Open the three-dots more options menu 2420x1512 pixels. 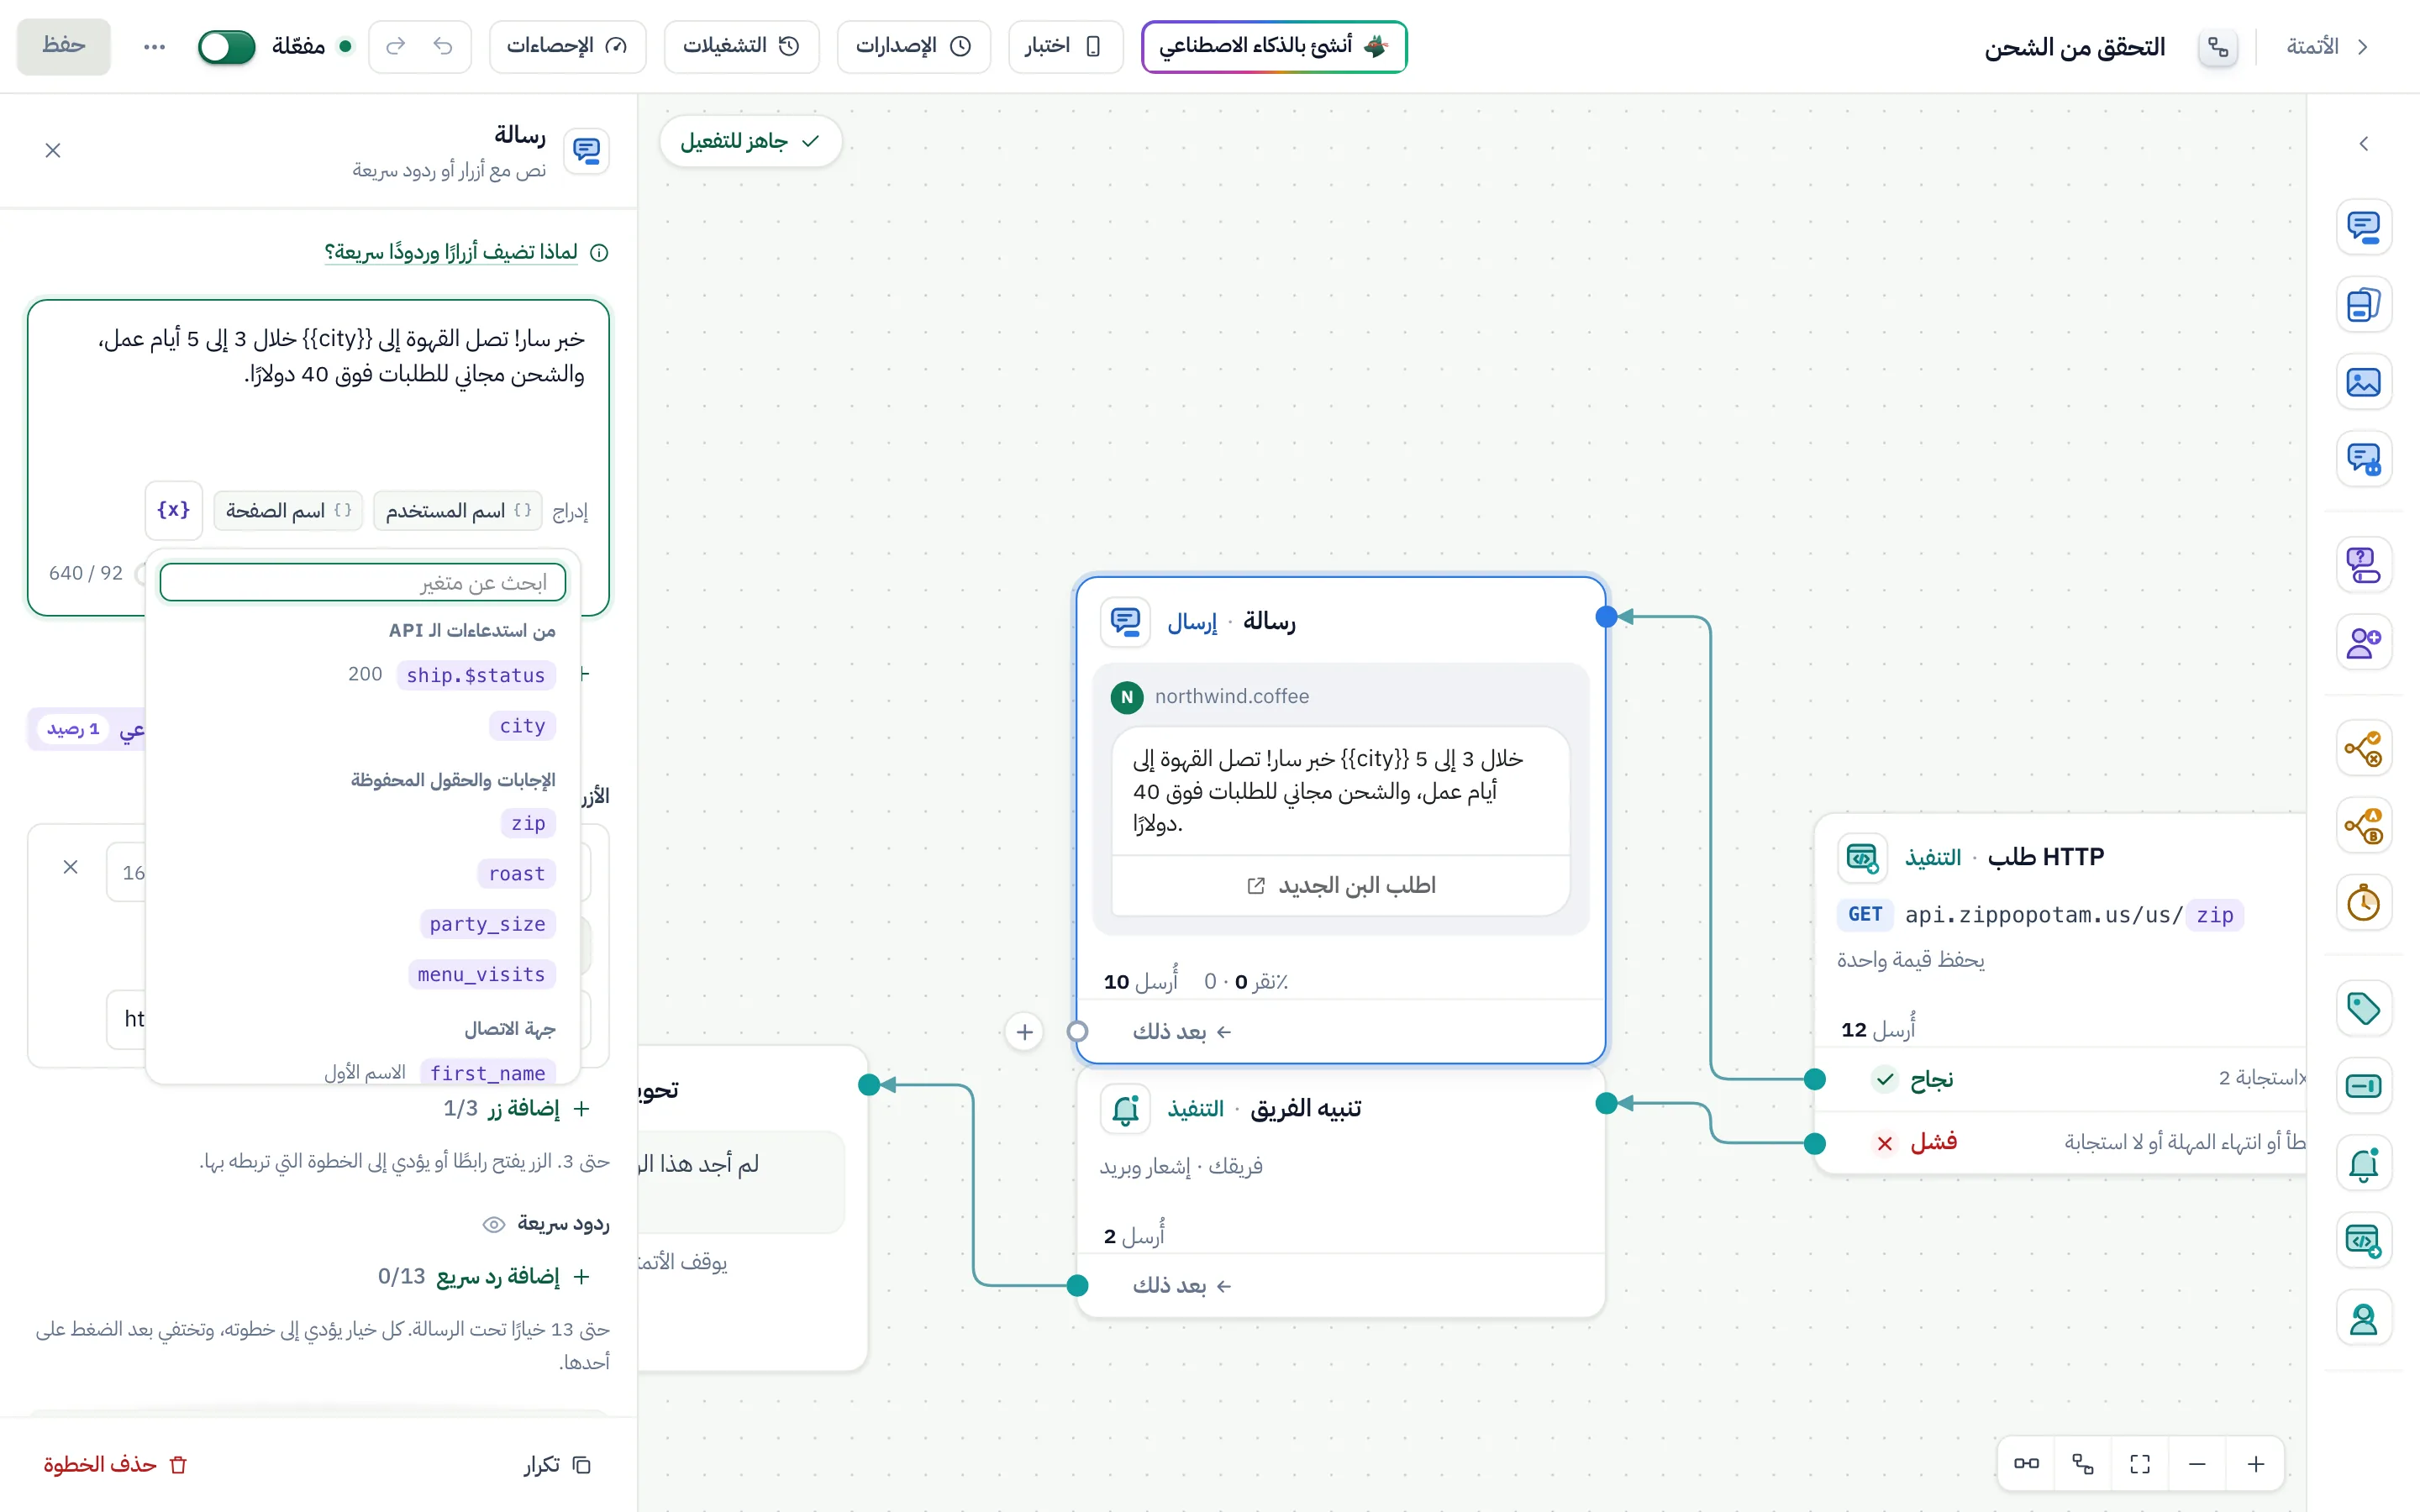point(154,47)
